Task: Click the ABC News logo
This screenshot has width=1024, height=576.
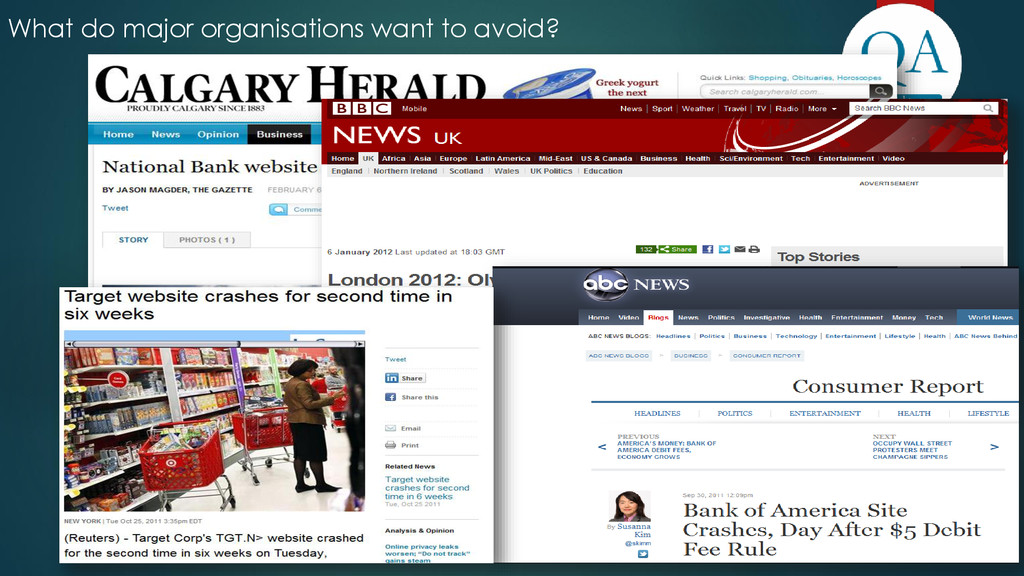Action: (x=635, y=284)
